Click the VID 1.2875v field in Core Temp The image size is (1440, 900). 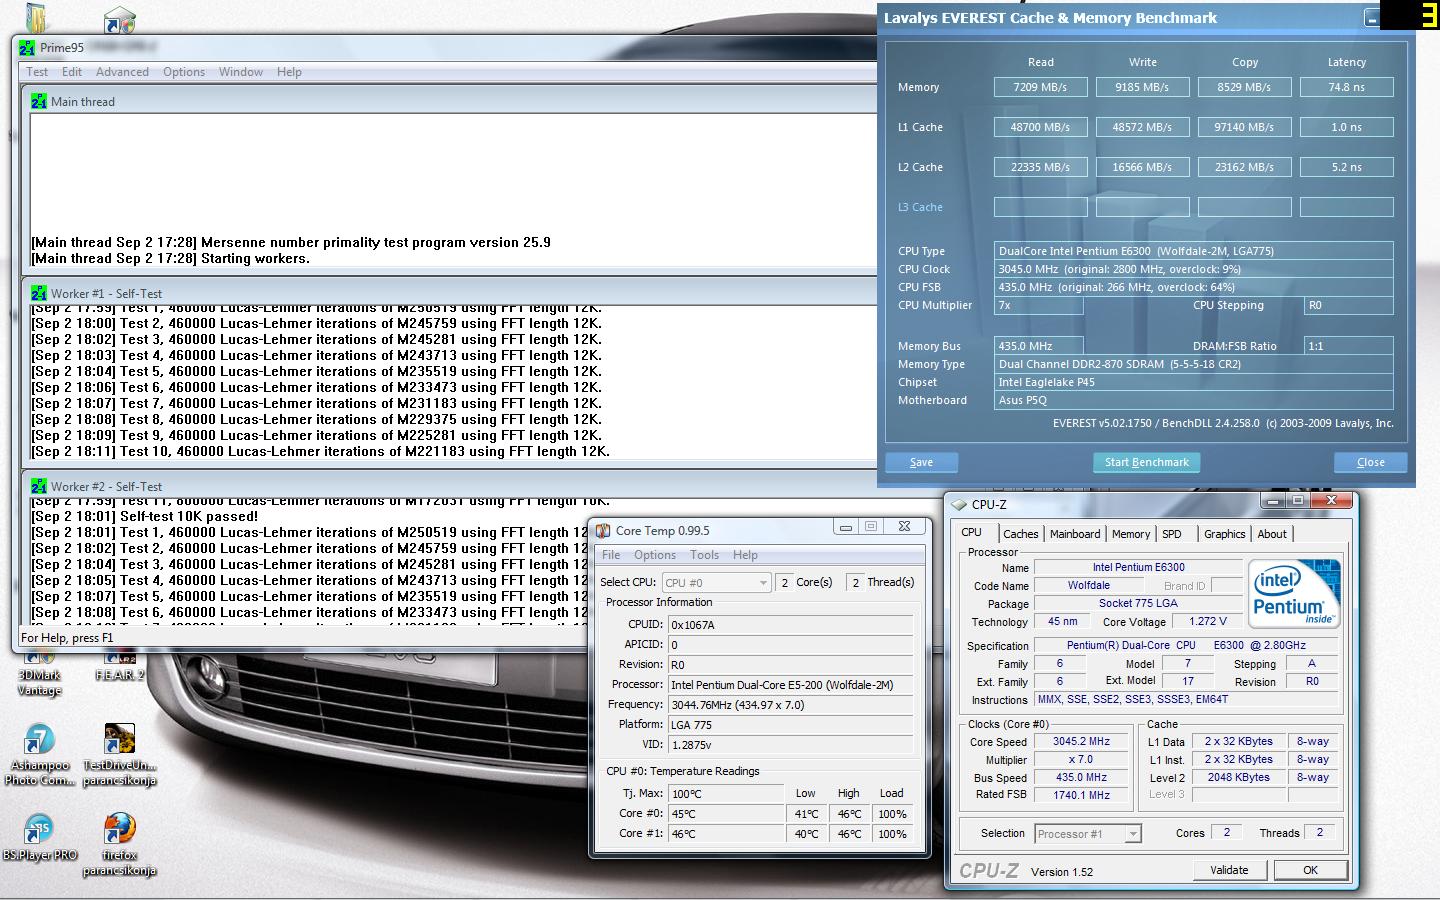tap(790, 745)
